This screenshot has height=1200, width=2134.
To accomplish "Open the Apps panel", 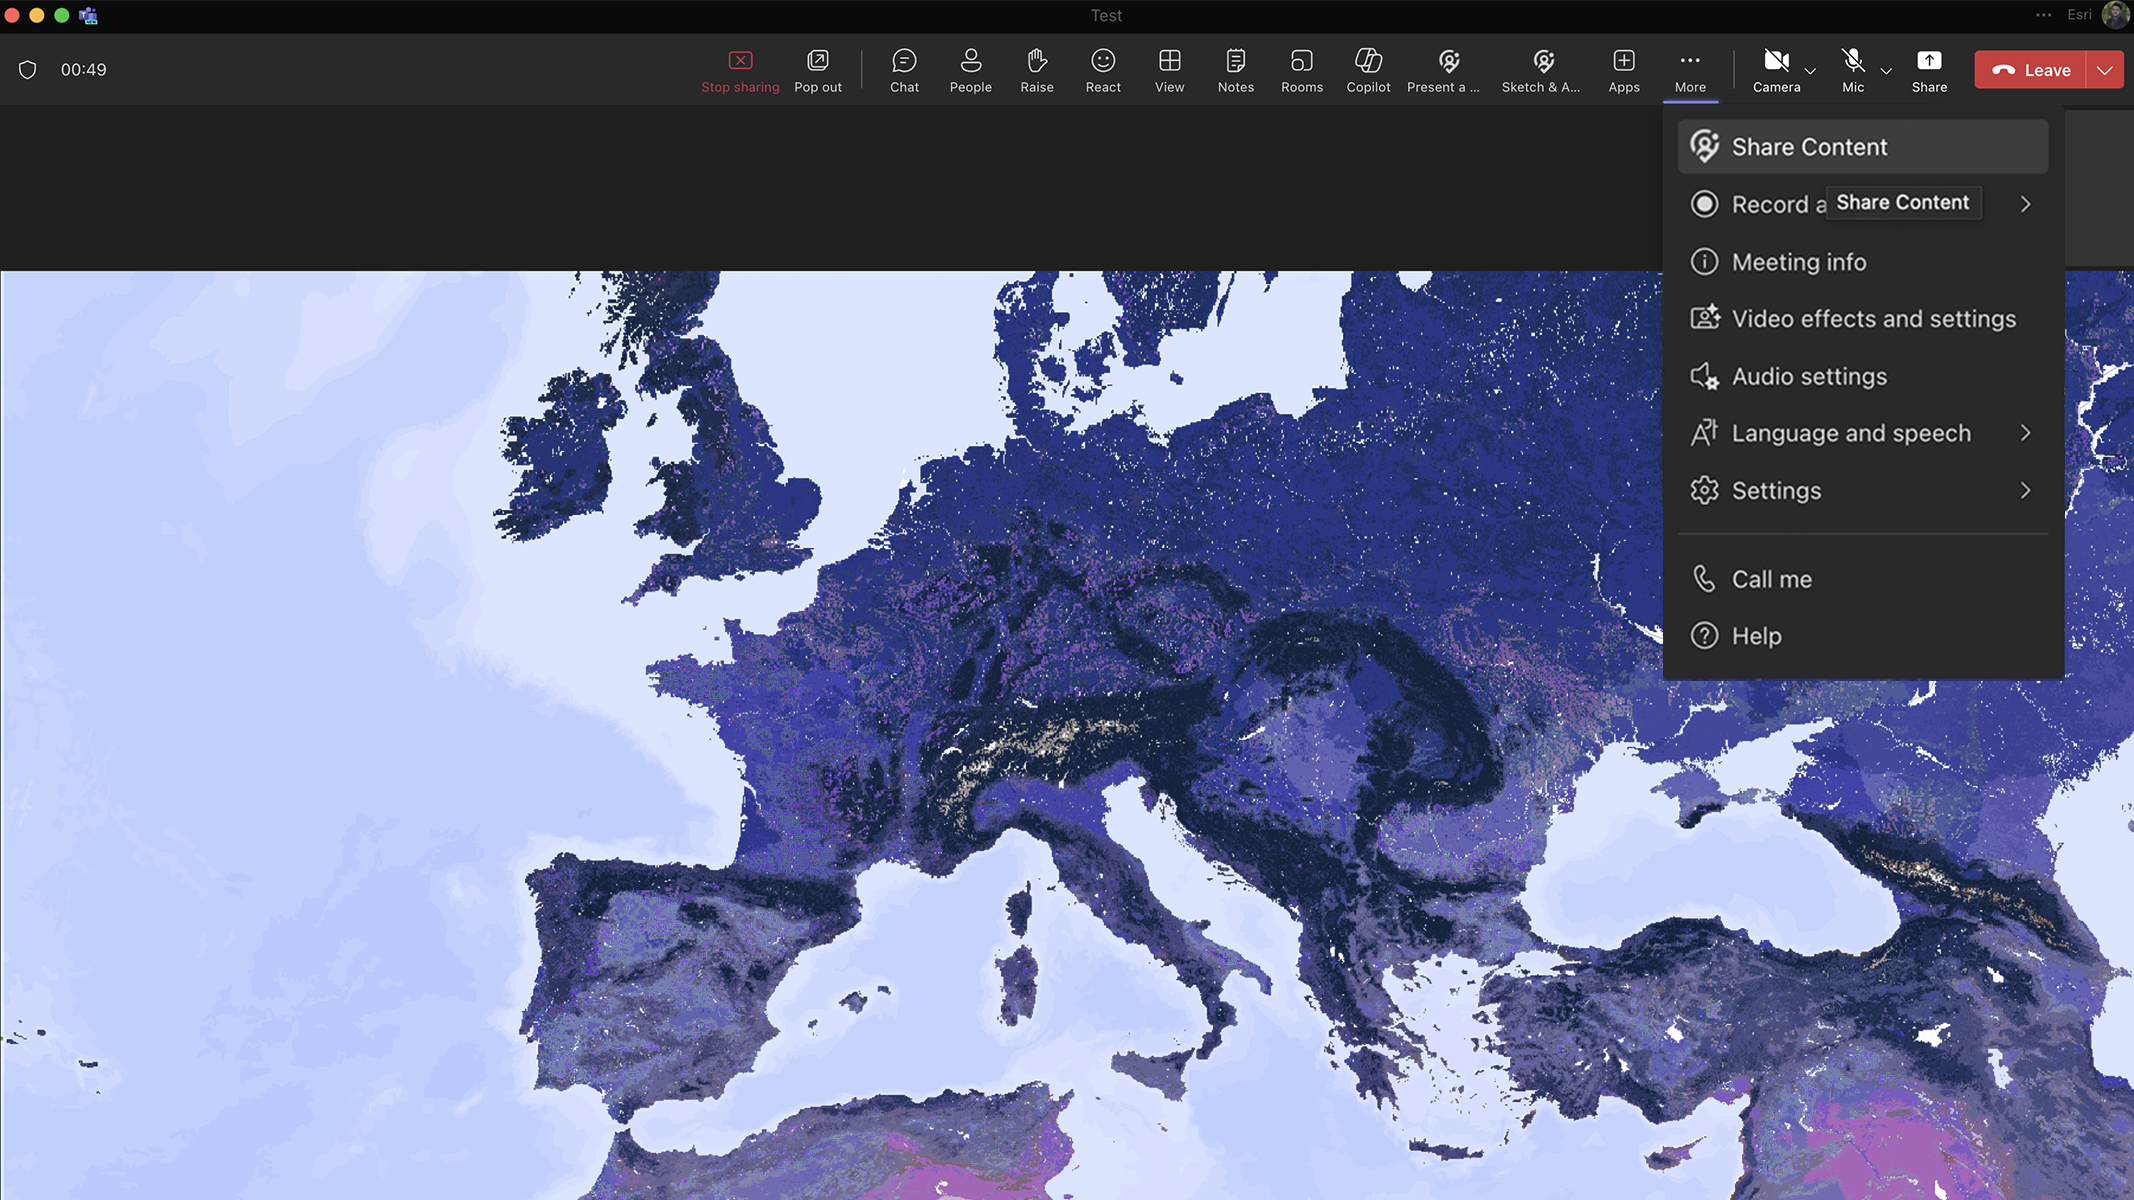I will (1623, 69).
